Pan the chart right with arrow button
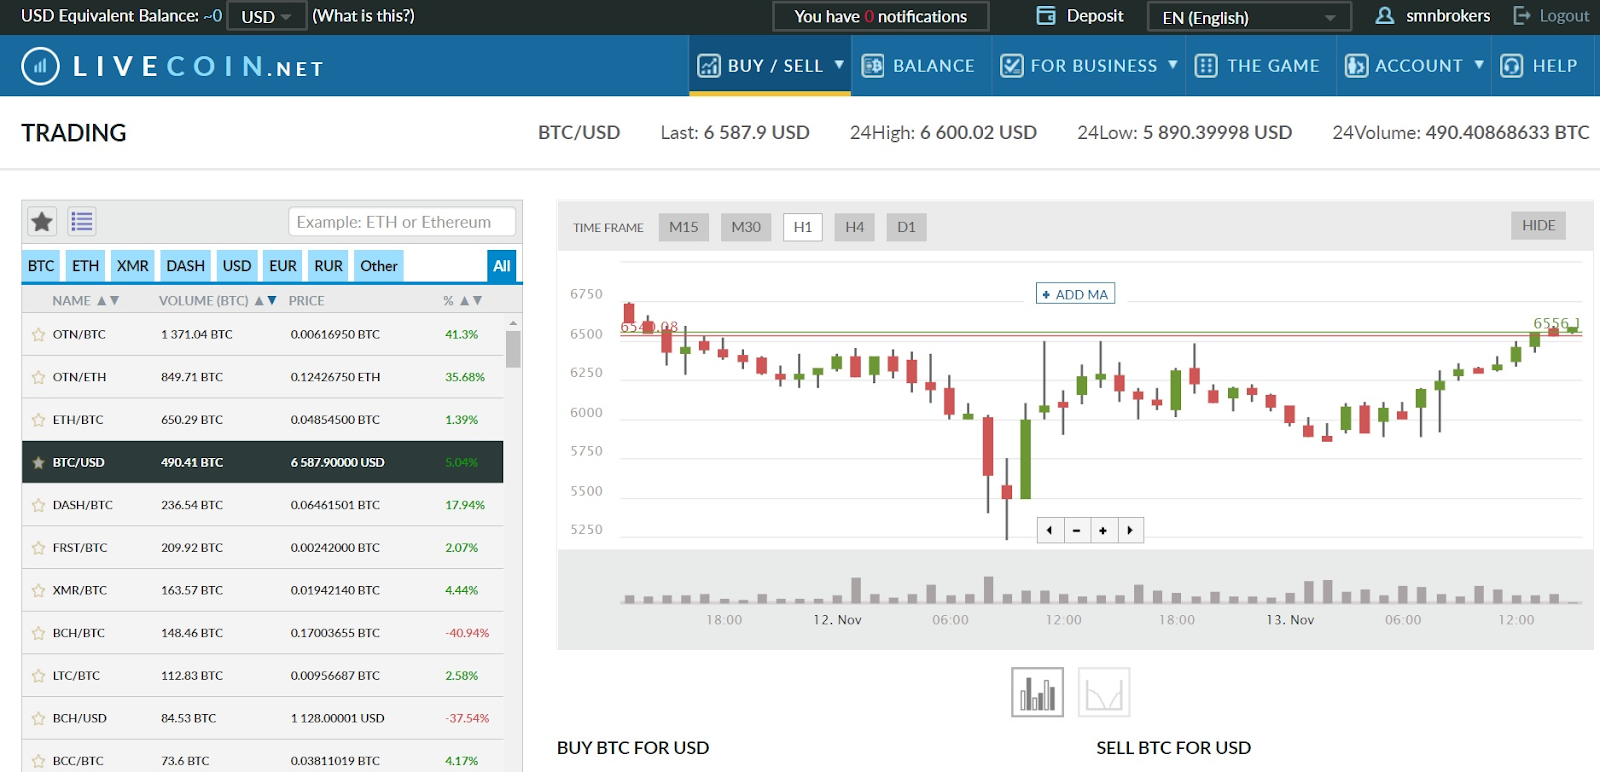The width and height of the screenshot is (1600, 772). click(1130, 530)
